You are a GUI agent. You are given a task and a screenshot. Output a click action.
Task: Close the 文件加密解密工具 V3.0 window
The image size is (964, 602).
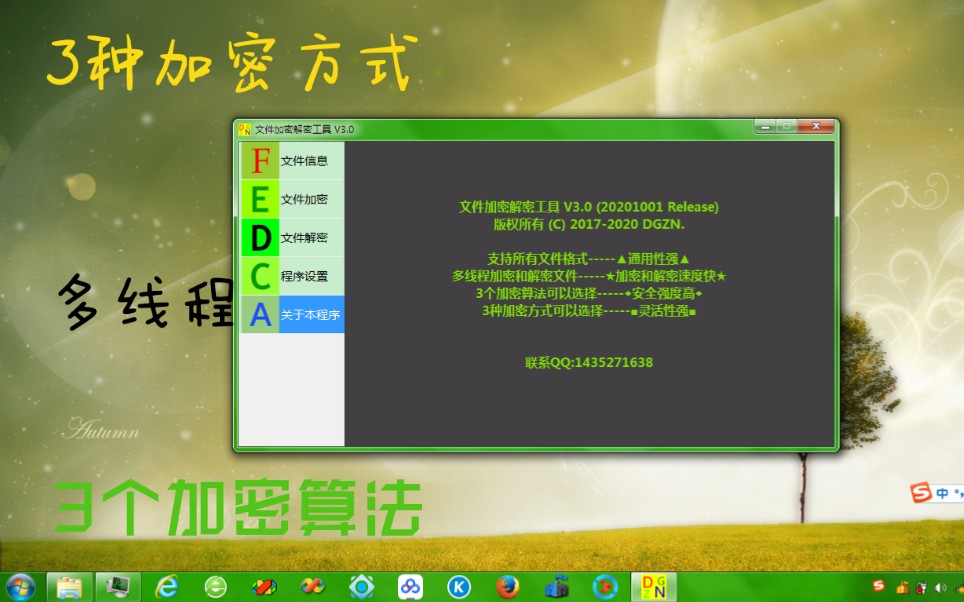[816, 127]
